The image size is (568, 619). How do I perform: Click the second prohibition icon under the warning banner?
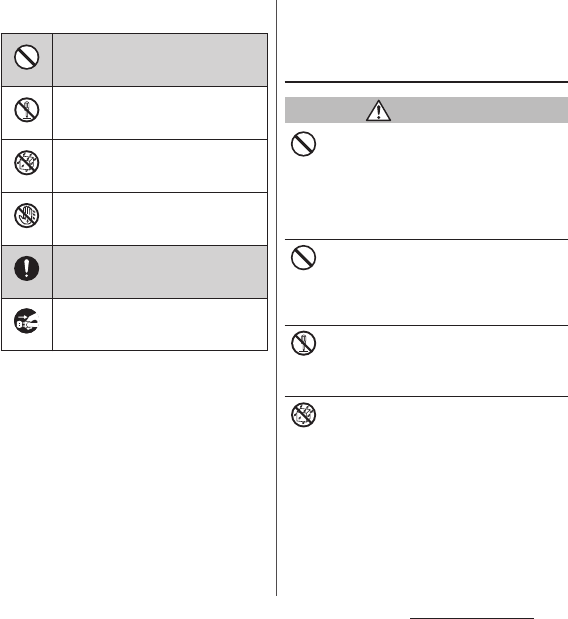(303, 258)
